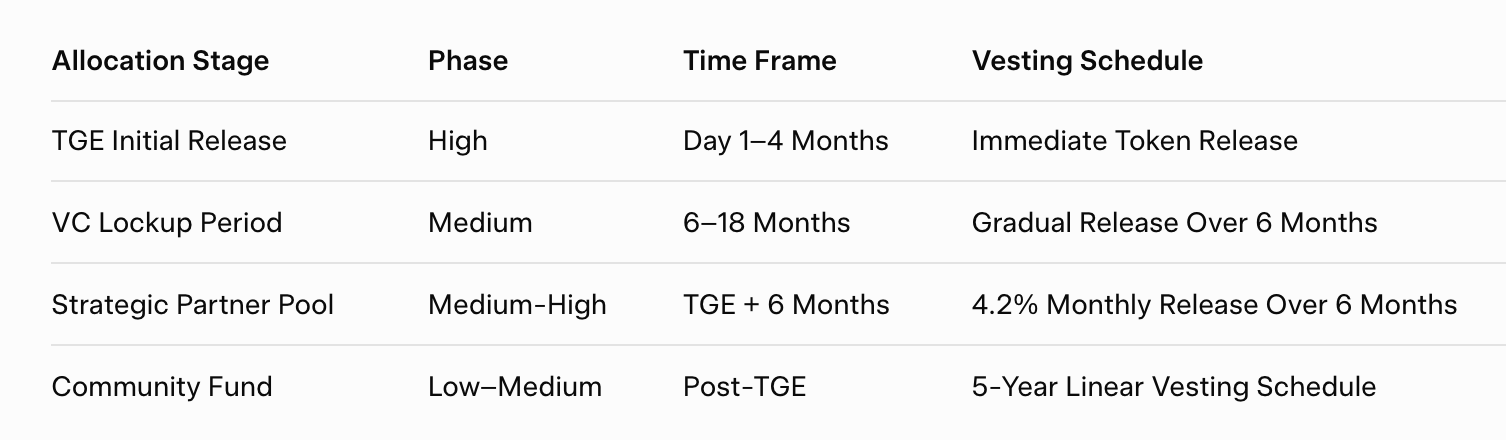Select the Post-TGE time frame cell
1506x440 pixels.
(744, 387)
